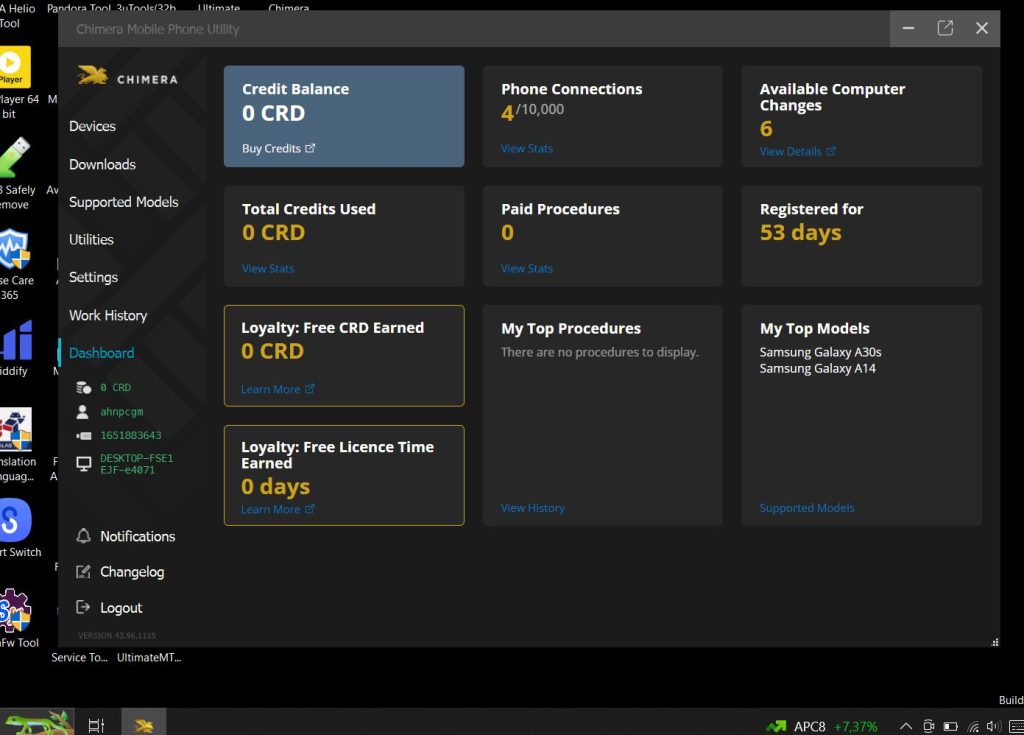The height and width of the screenshot is (735, 1024).
Task: Log out of Chimera
Action: click(121, 608)
